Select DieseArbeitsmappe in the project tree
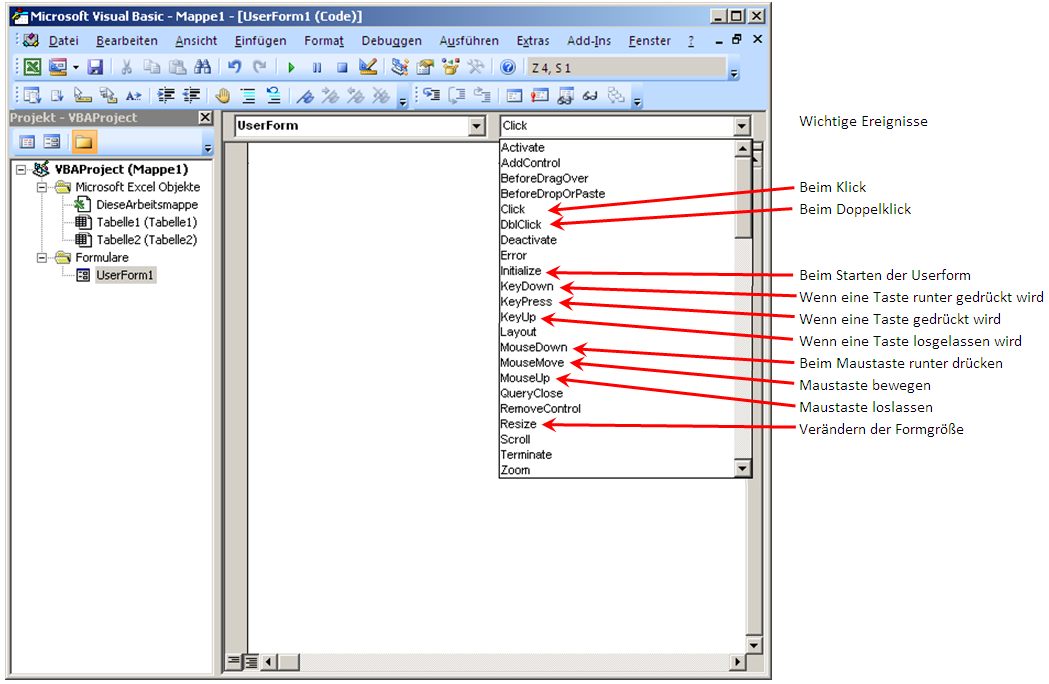This screenshot has height=684, width=1049. pyautogui.click(x=147, y=205)
